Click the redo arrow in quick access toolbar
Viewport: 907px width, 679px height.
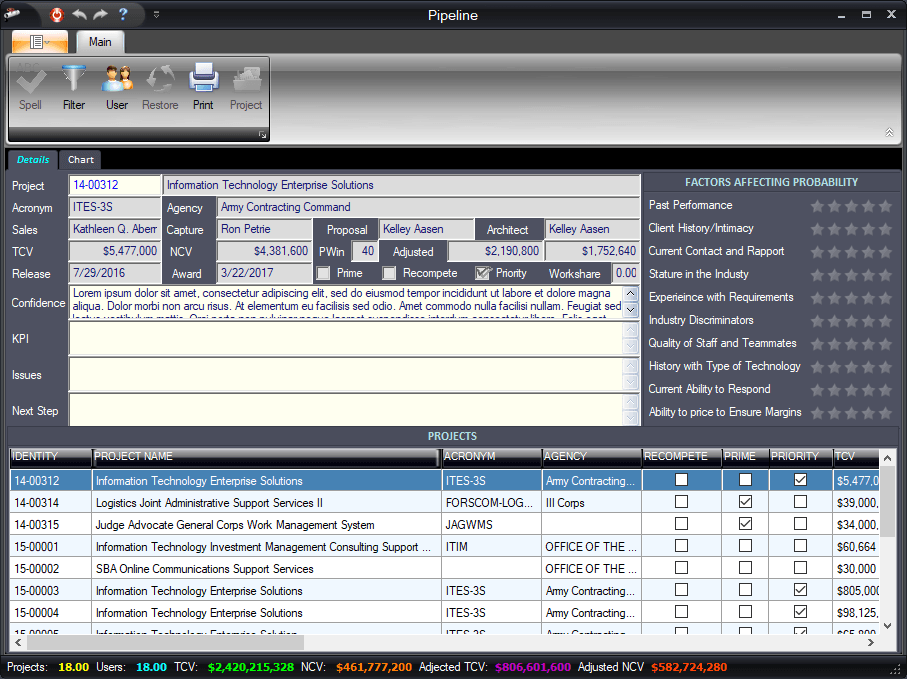coord(101,15)
